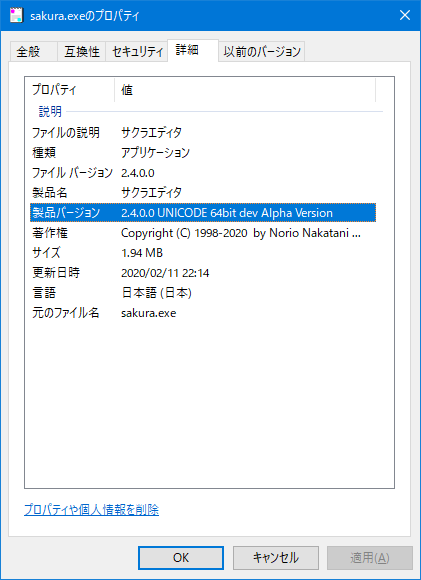Viewport: 421px width, 580px height.
Task: Select the 更新日時 row label
Action: (x=55, y=273)
